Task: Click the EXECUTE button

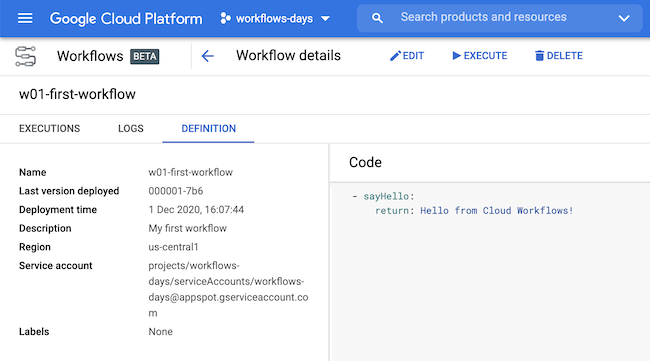Action: click(x=480, y=56)
